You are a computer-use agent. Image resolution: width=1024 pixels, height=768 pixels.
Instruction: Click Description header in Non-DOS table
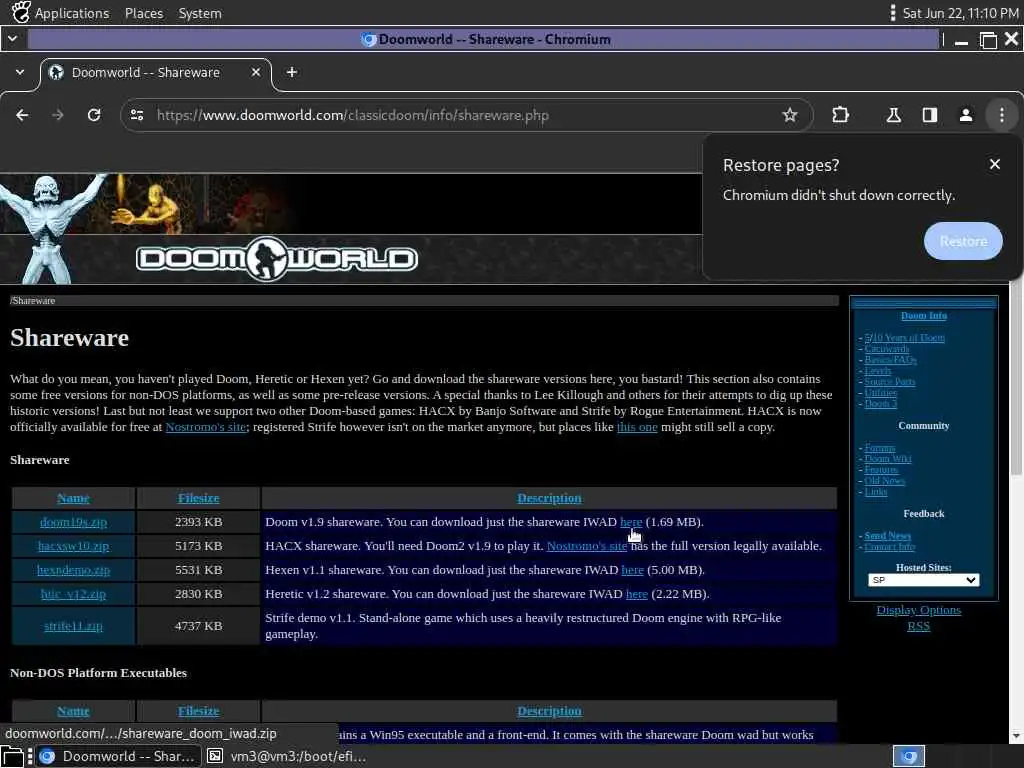point(549,711)
